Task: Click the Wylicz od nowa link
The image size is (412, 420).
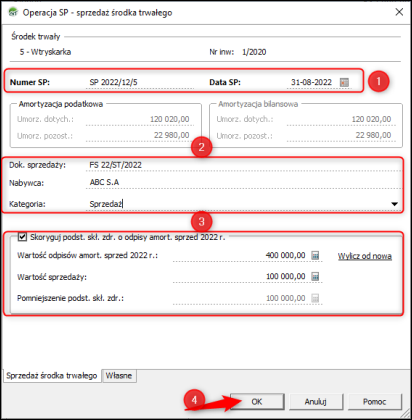Action: click(365, 256)
